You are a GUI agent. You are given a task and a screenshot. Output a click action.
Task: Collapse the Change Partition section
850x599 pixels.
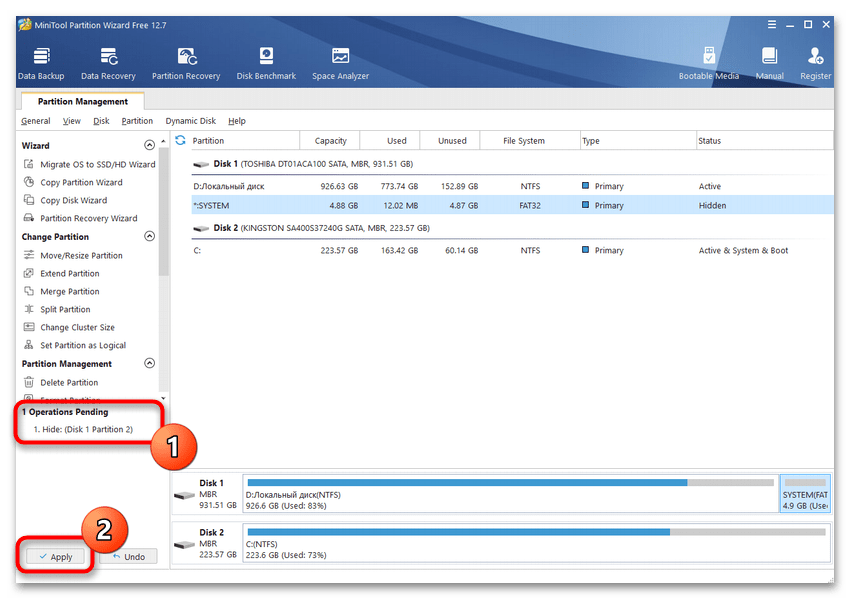coord(150,236)
